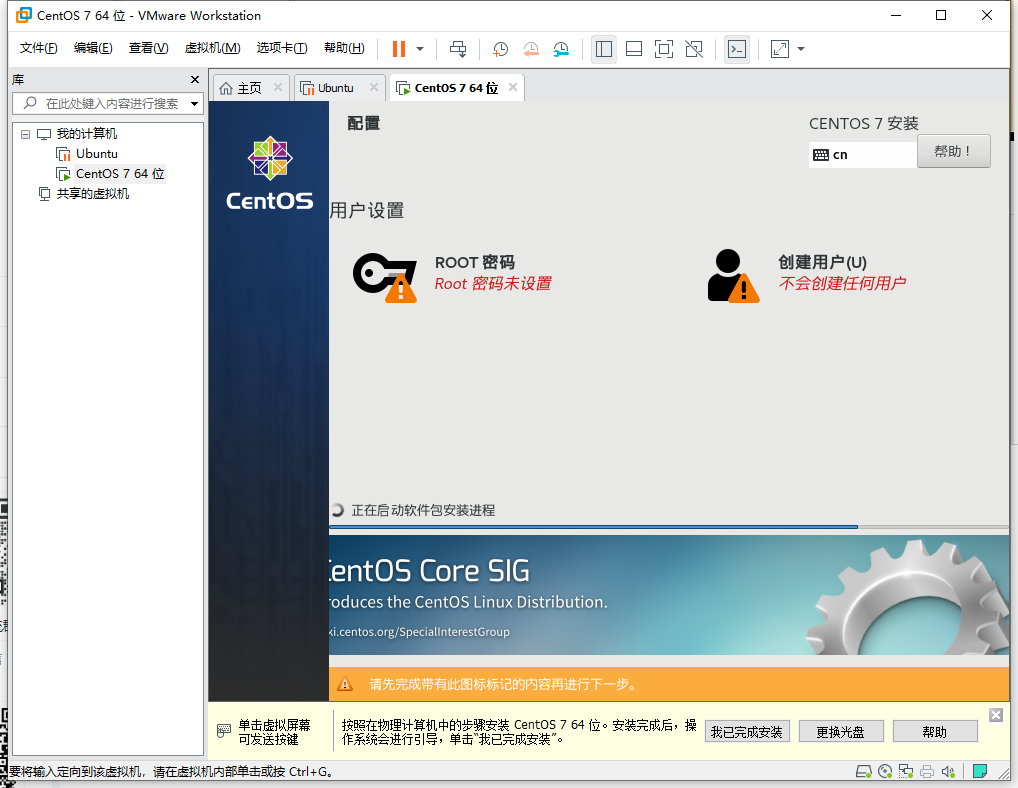This screenshot has height=788, width=1018.
Task: Open the 选项卡(T) menu
Action: [282, 48]
